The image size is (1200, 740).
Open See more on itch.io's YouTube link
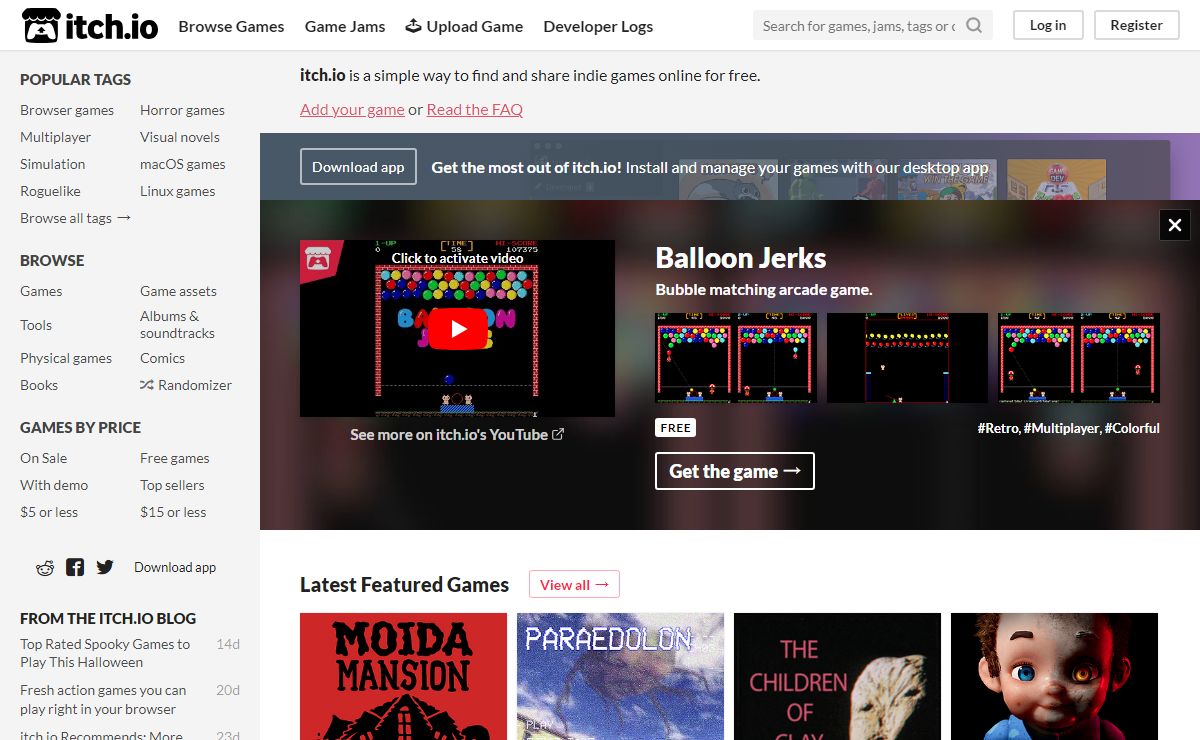tap(457, 434)
